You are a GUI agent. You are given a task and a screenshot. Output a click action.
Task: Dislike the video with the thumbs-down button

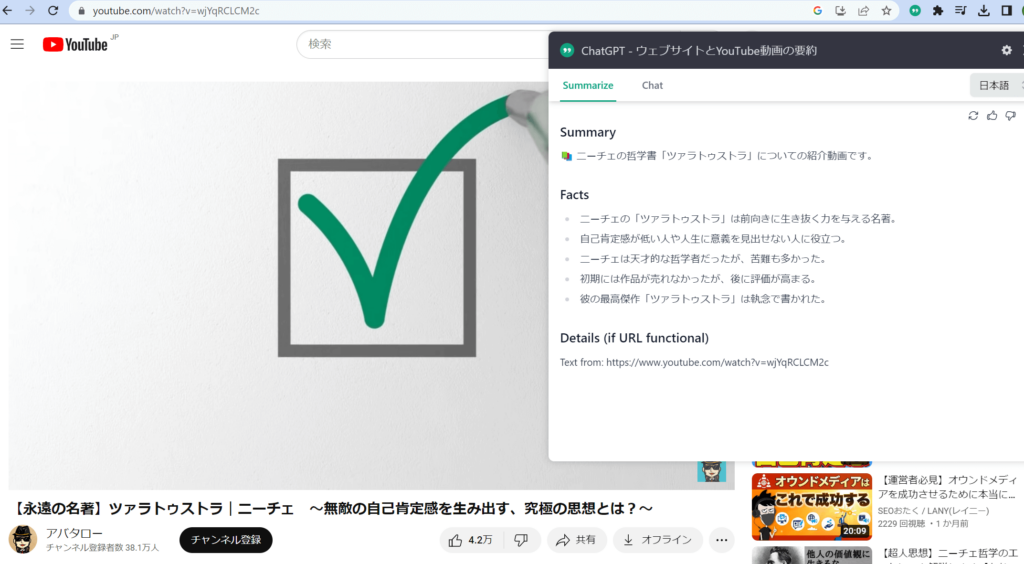point(521,540)
